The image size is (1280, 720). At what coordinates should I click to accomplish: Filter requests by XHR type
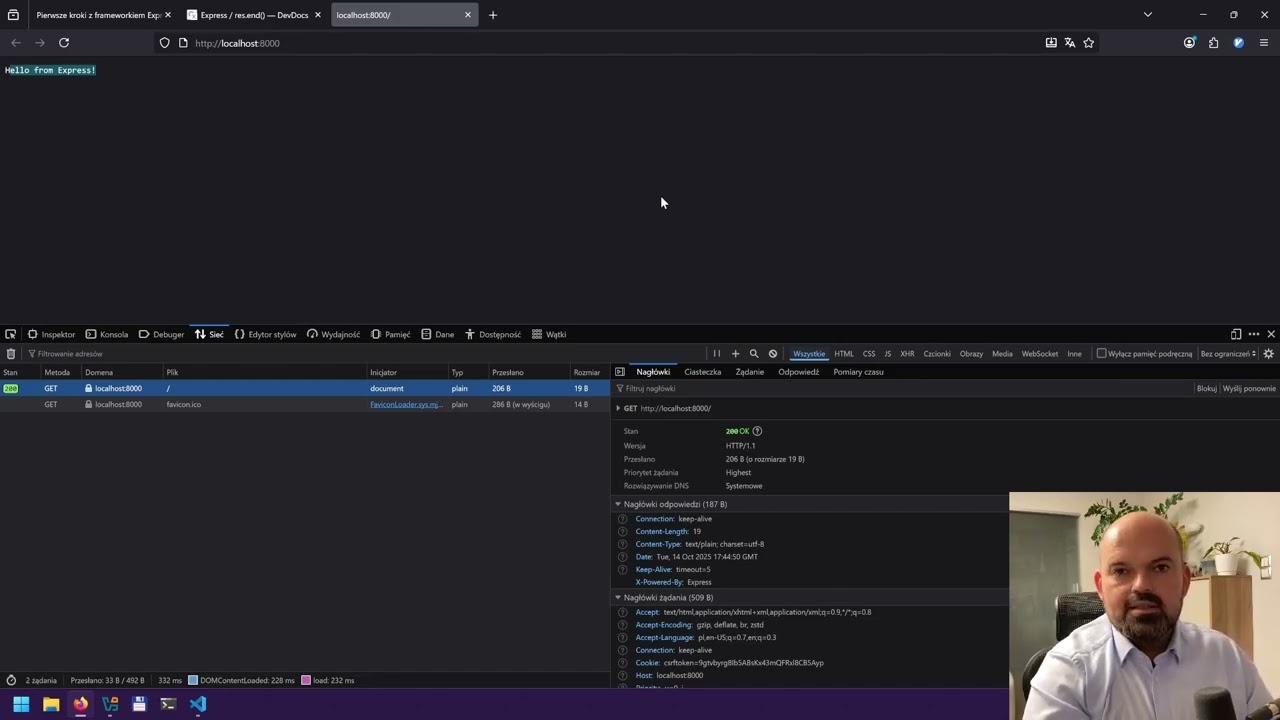(907, 354)
